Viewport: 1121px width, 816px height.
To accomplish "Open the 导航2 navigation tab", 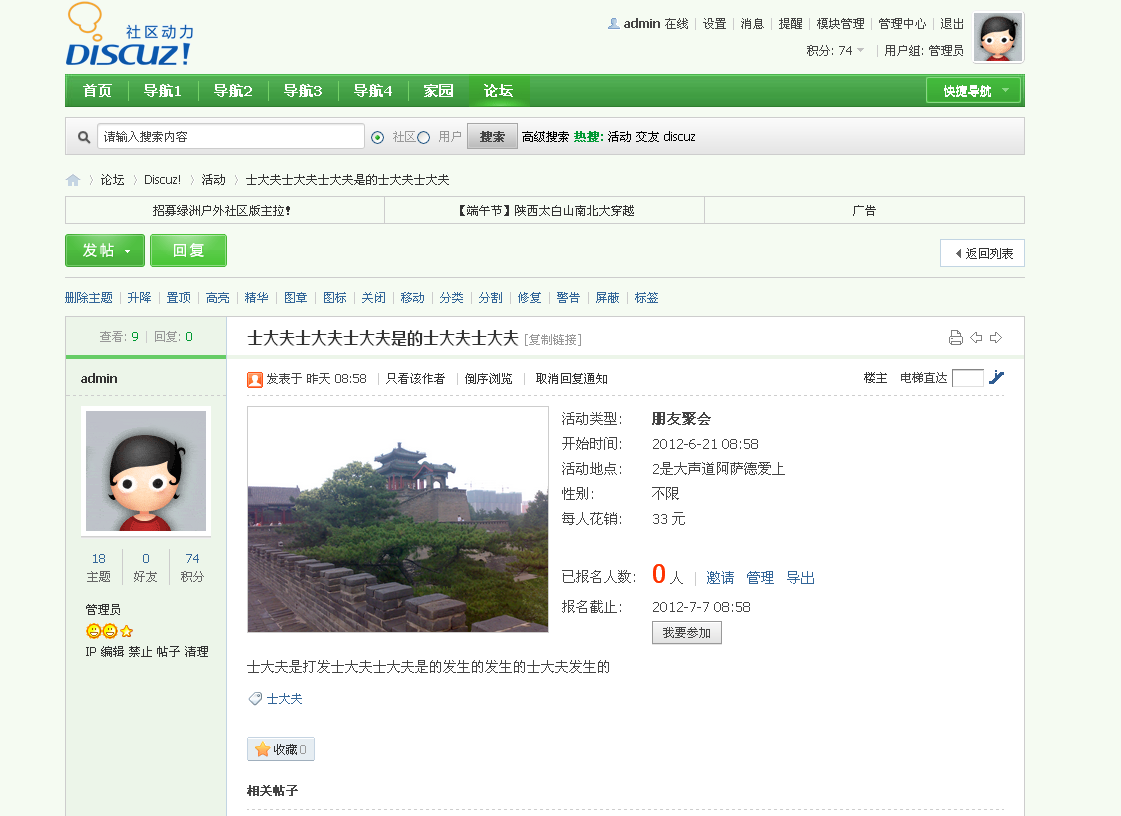I will 233,91.
